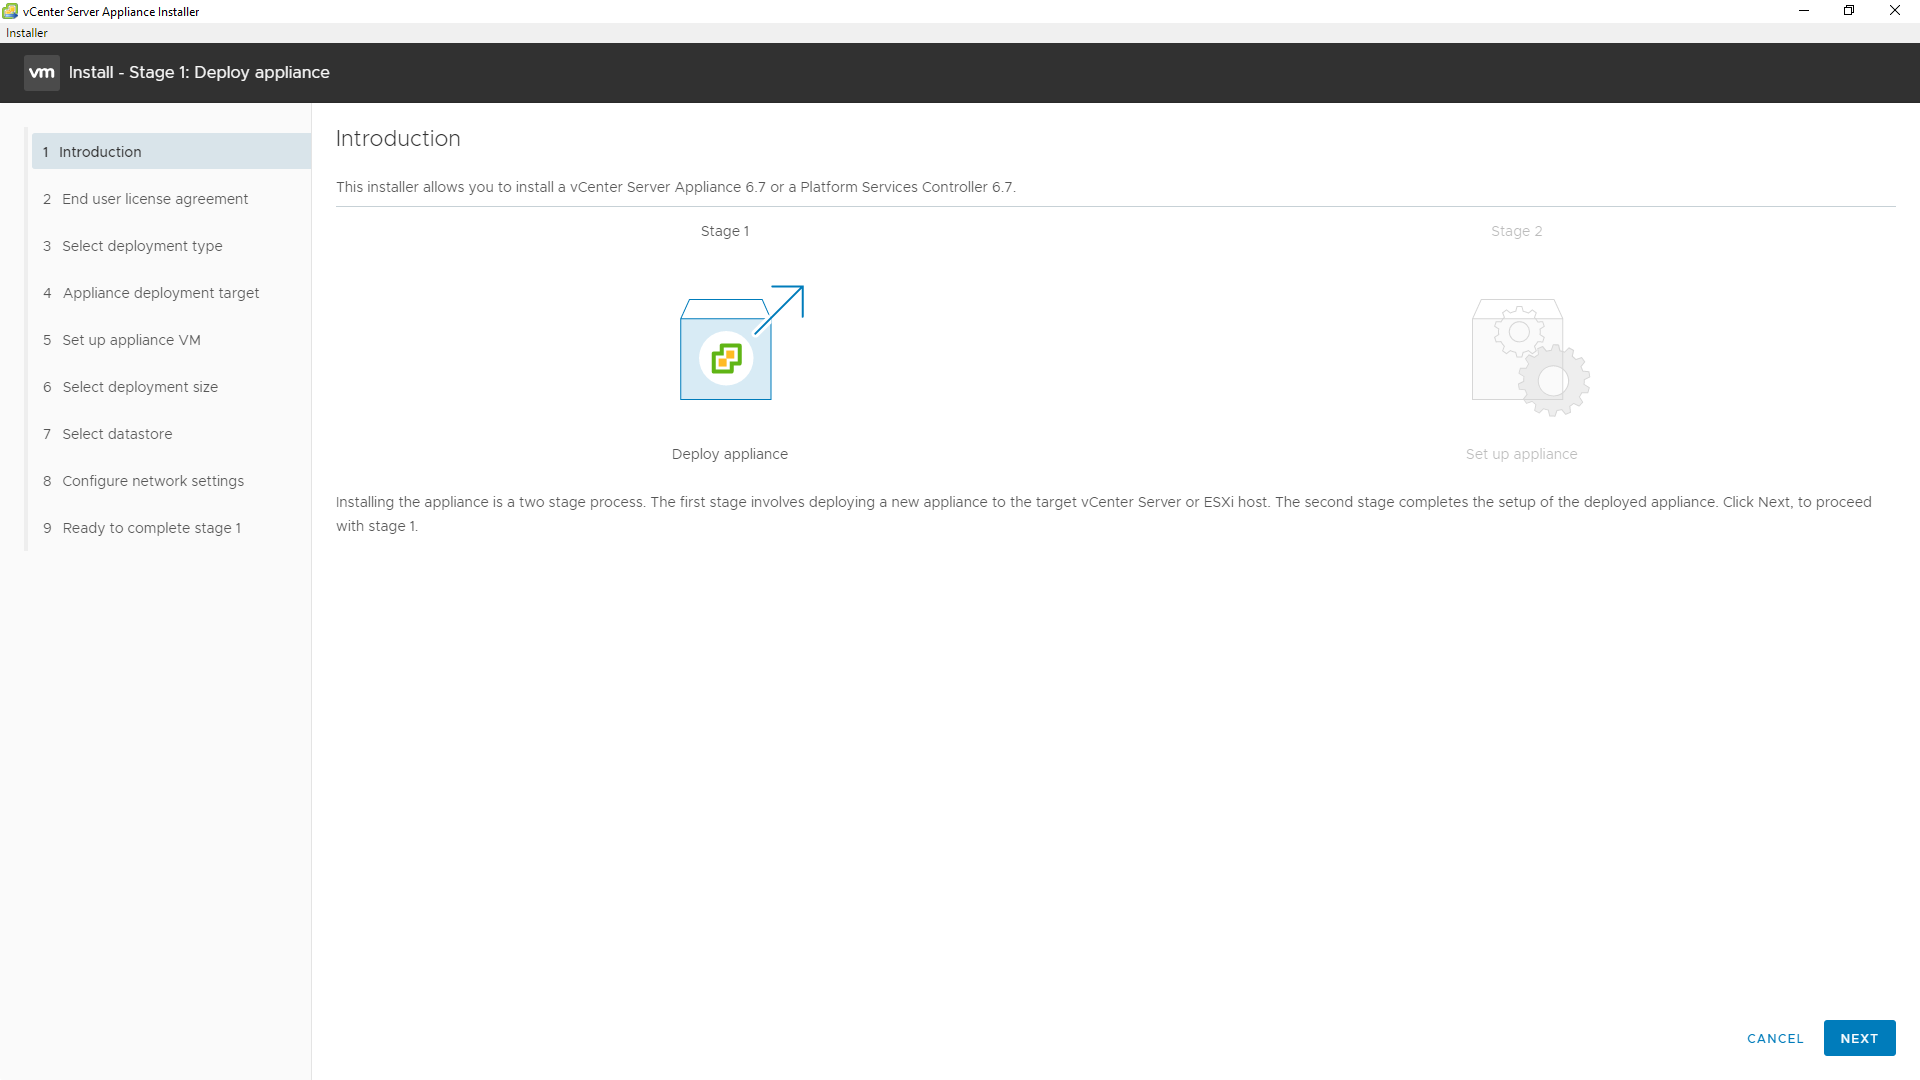The height and width of the screenshot is (1080, 1920).
Task: Click the Stage 2 label
Action: 1516,231
